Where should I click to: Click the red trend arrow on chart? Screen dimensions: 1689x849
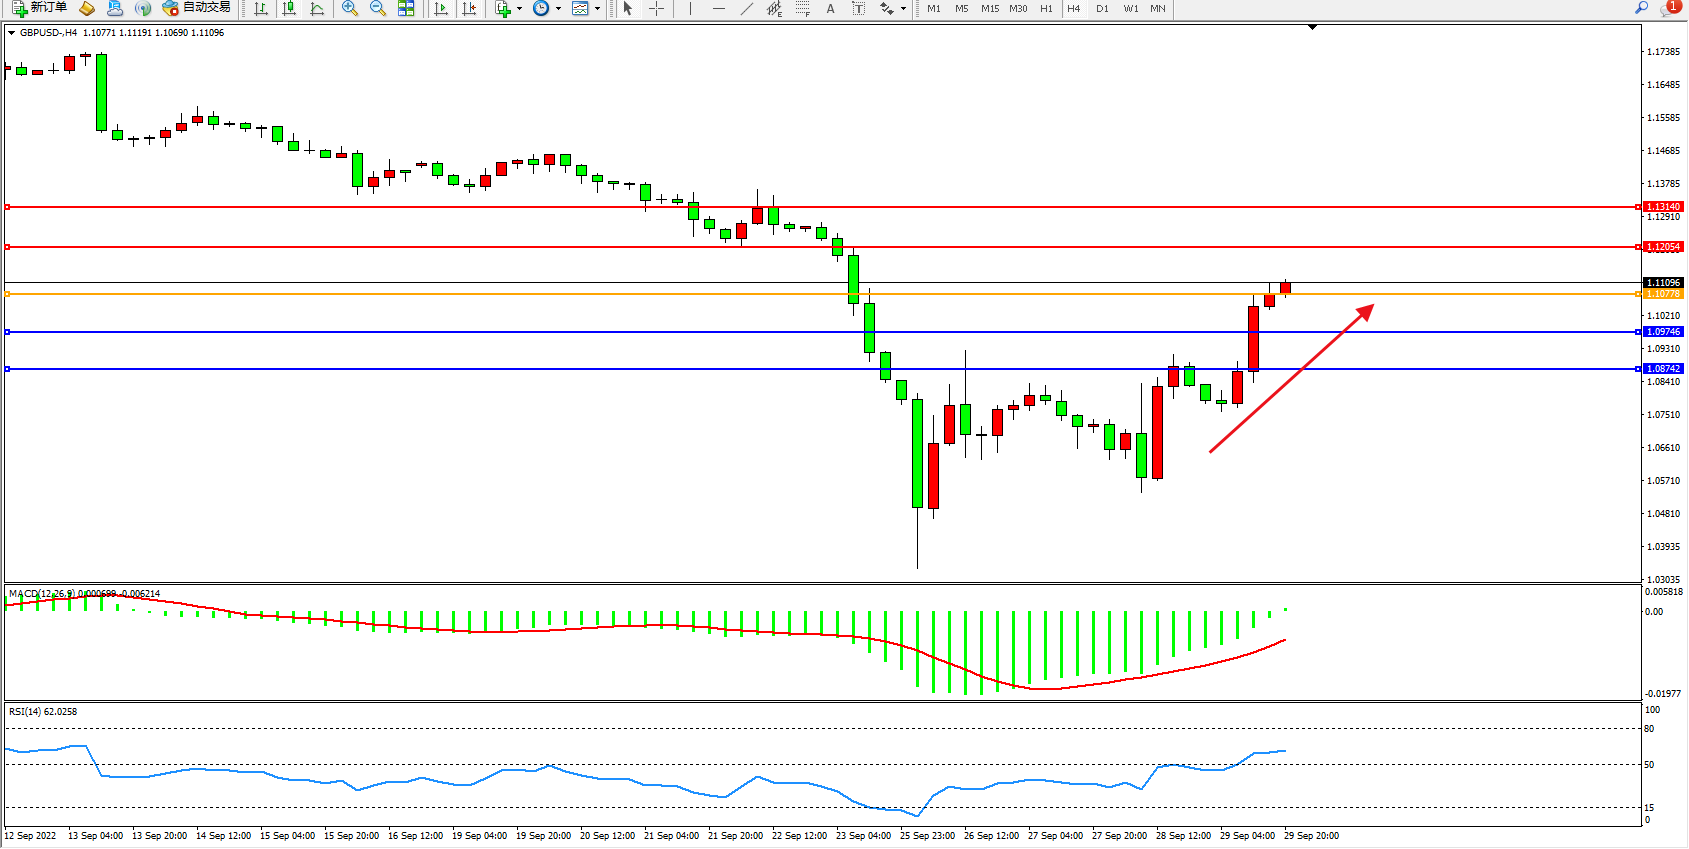point(1291,379)
